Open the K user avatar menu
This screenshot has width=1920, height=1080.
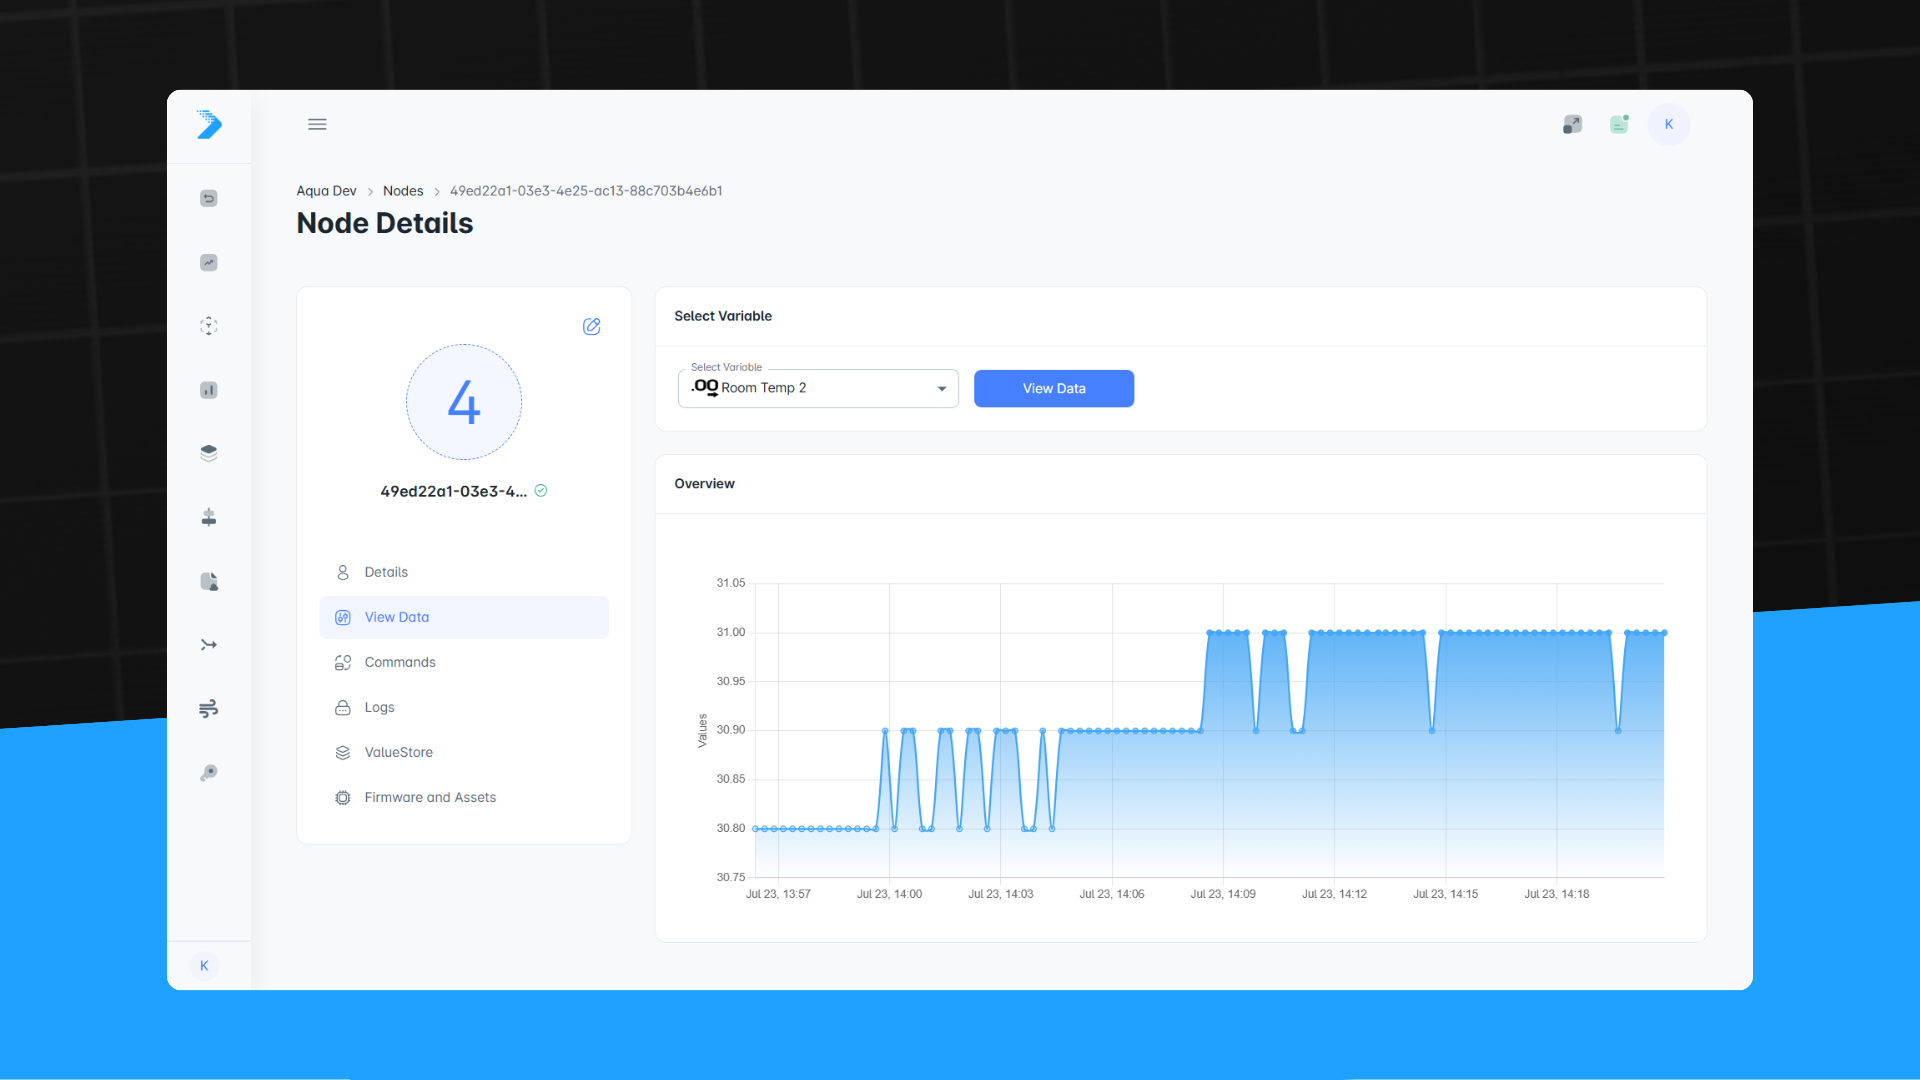point(1668,124)
